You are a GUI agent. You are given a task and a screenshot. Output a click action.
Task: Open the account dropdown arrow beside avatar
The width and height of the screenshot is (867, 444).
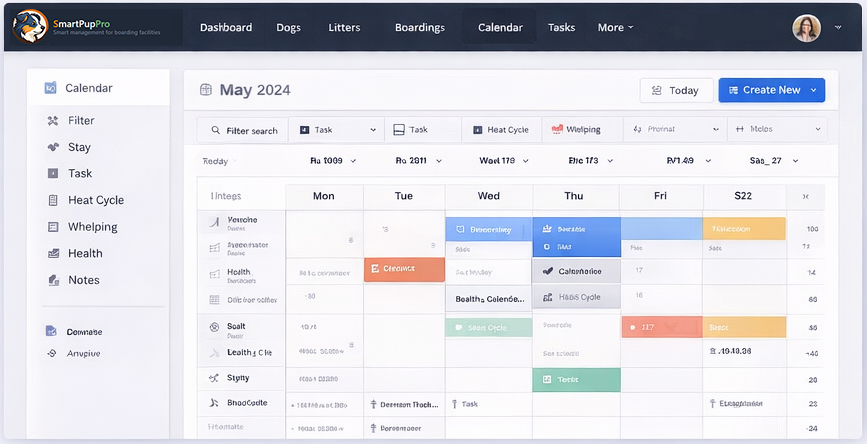[x=838, y=27]
